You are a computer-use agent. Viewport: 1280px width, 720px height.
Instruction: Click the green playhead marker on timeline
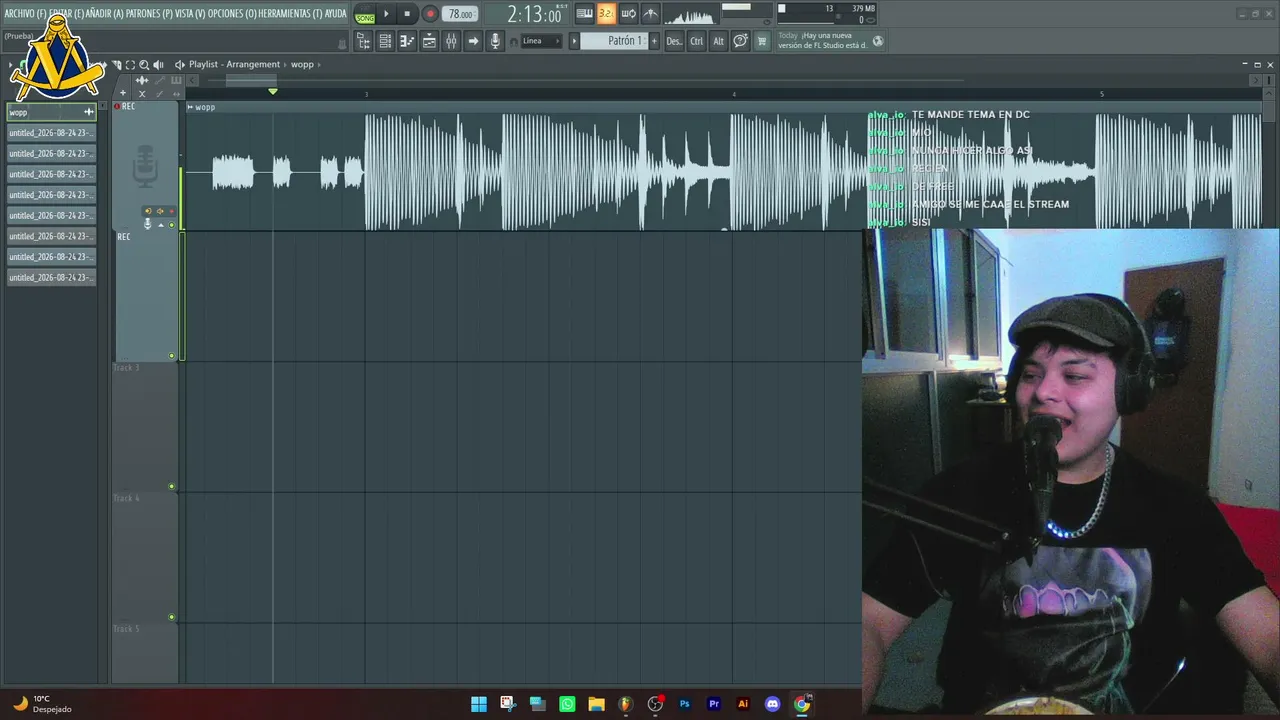point(273,92)
